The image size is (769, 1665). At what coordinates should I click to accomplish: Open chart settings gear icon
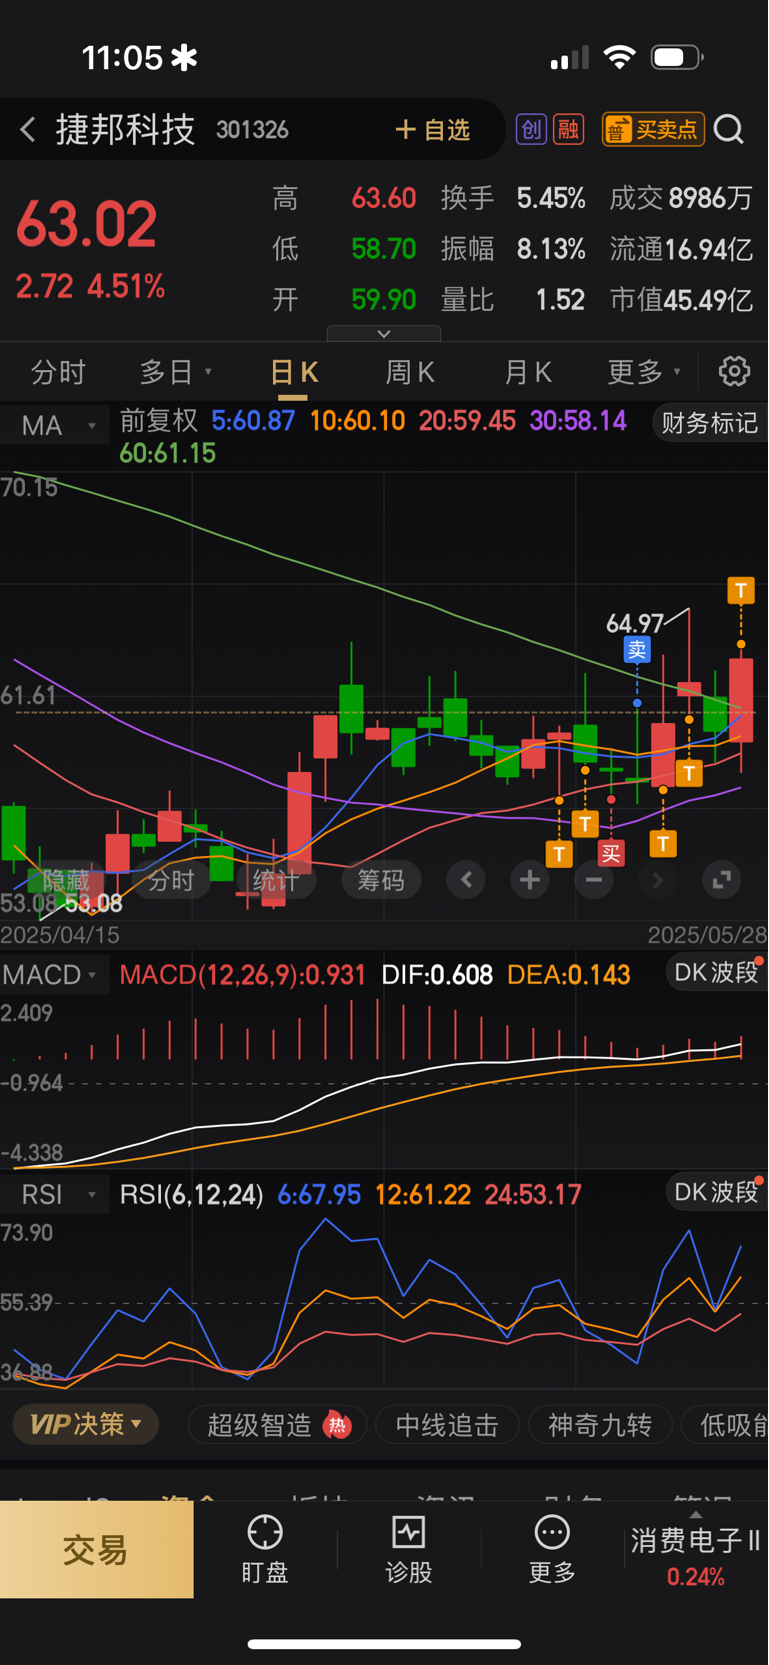pyautogui.click(x=735, y=371)
